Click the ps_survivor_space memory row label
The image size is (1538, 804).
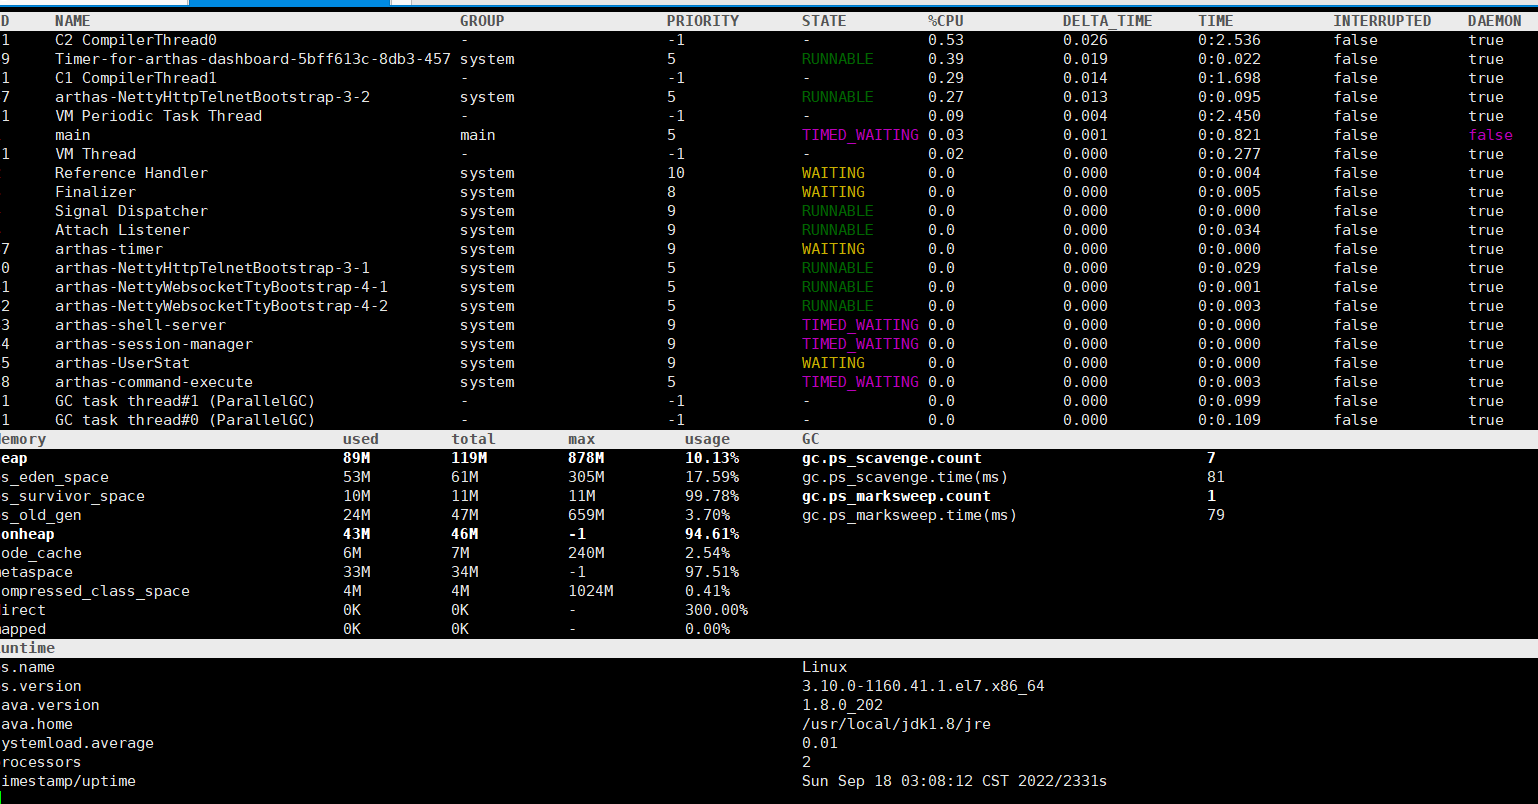click(72, 496)
